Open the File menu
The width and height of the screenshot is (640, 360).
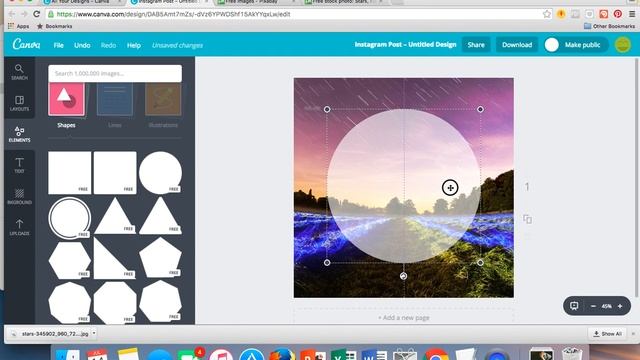point(58,45)
